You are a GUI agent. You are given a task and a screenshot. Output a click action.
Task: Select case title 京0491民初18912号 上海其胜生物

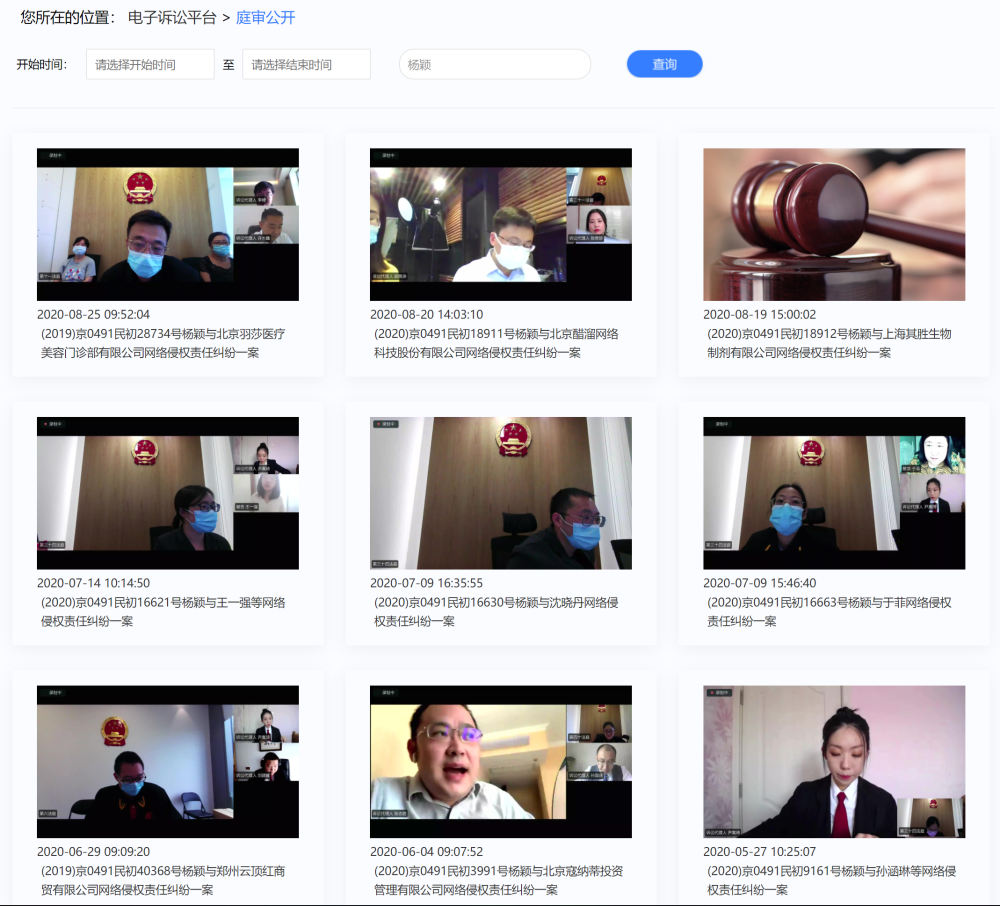(829, 343)
